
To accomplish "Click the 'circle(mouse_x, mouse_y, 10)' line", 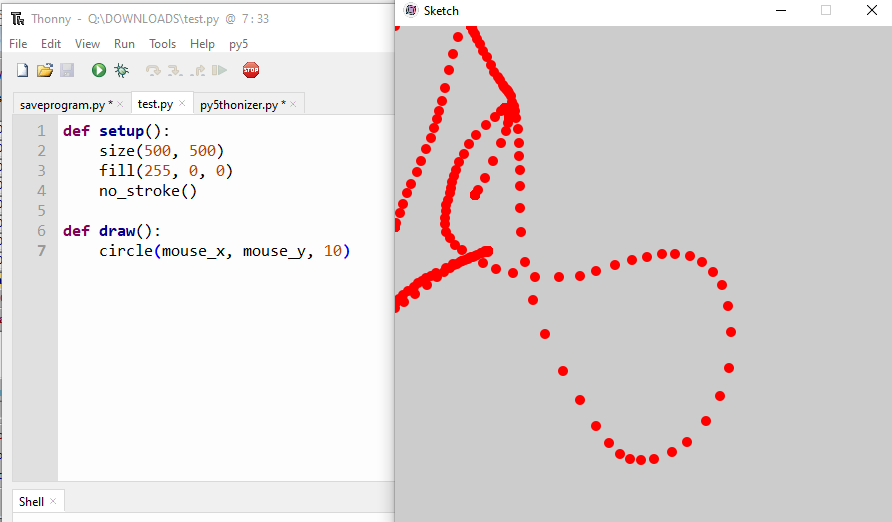I will coord(225,251).
